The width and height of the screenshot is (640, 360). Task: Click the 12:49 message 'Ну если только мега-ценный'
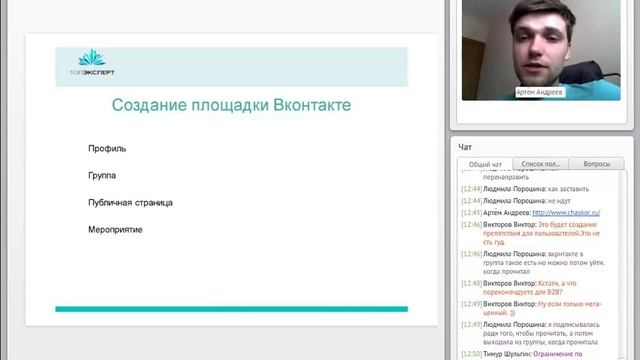point(531,308)
